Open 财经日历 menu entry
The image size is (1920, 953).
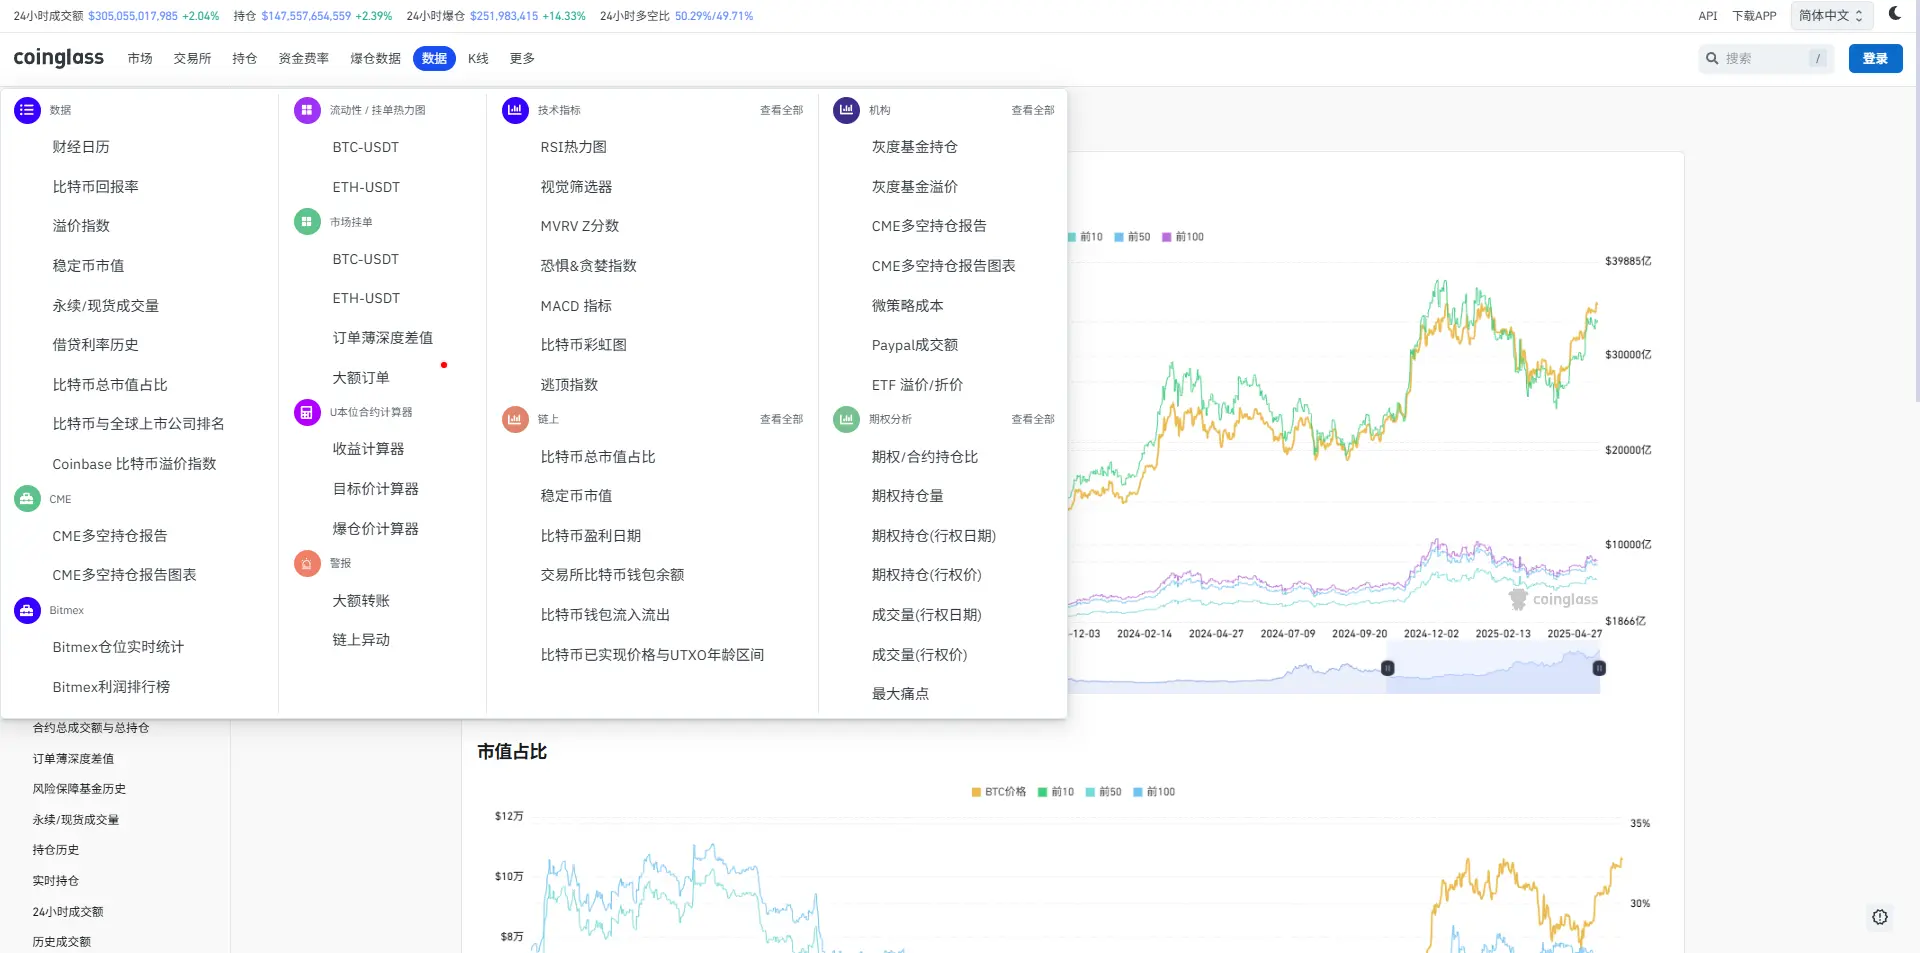click(81, 147)
